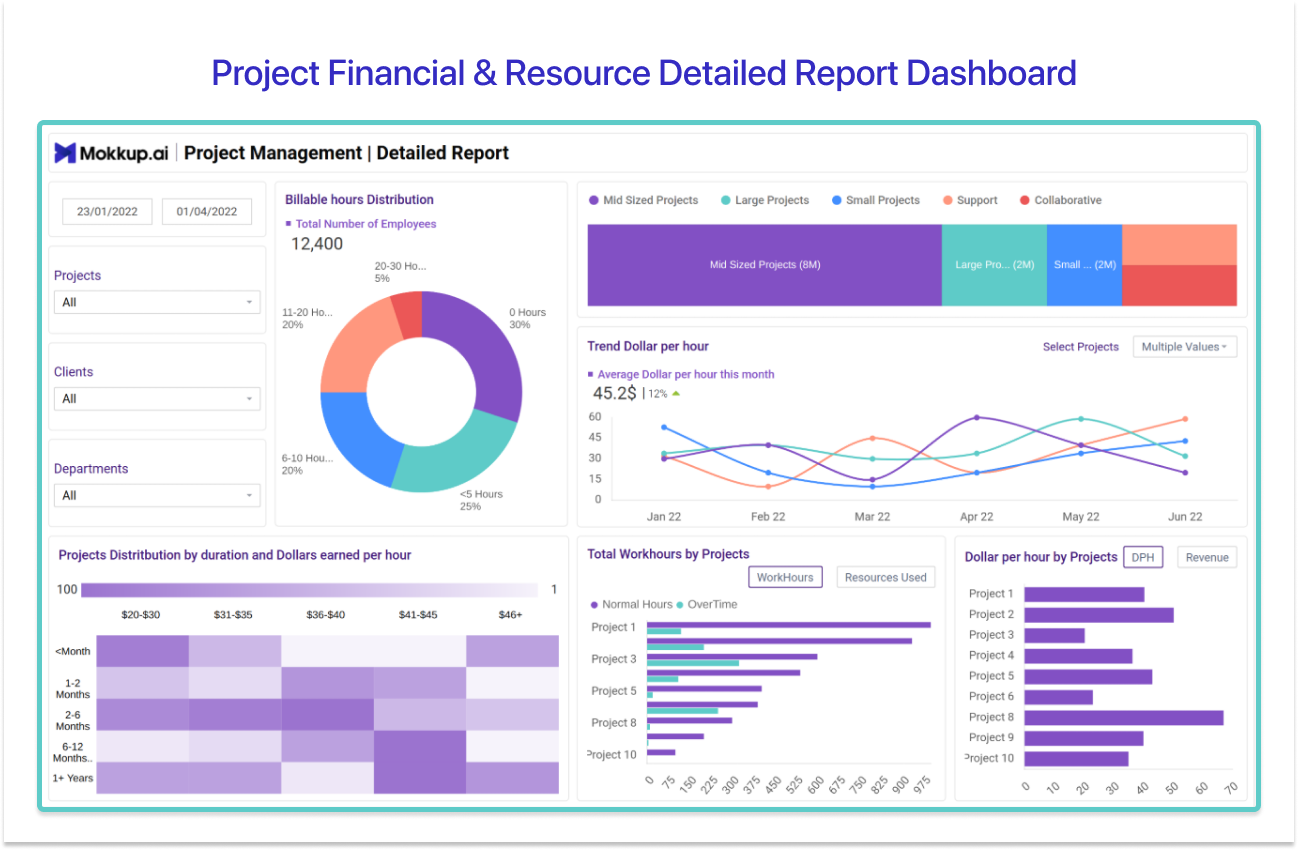Click the 1+ Years heatmap row label
This screenshot has width=1298, height=850.
[73, 777]
